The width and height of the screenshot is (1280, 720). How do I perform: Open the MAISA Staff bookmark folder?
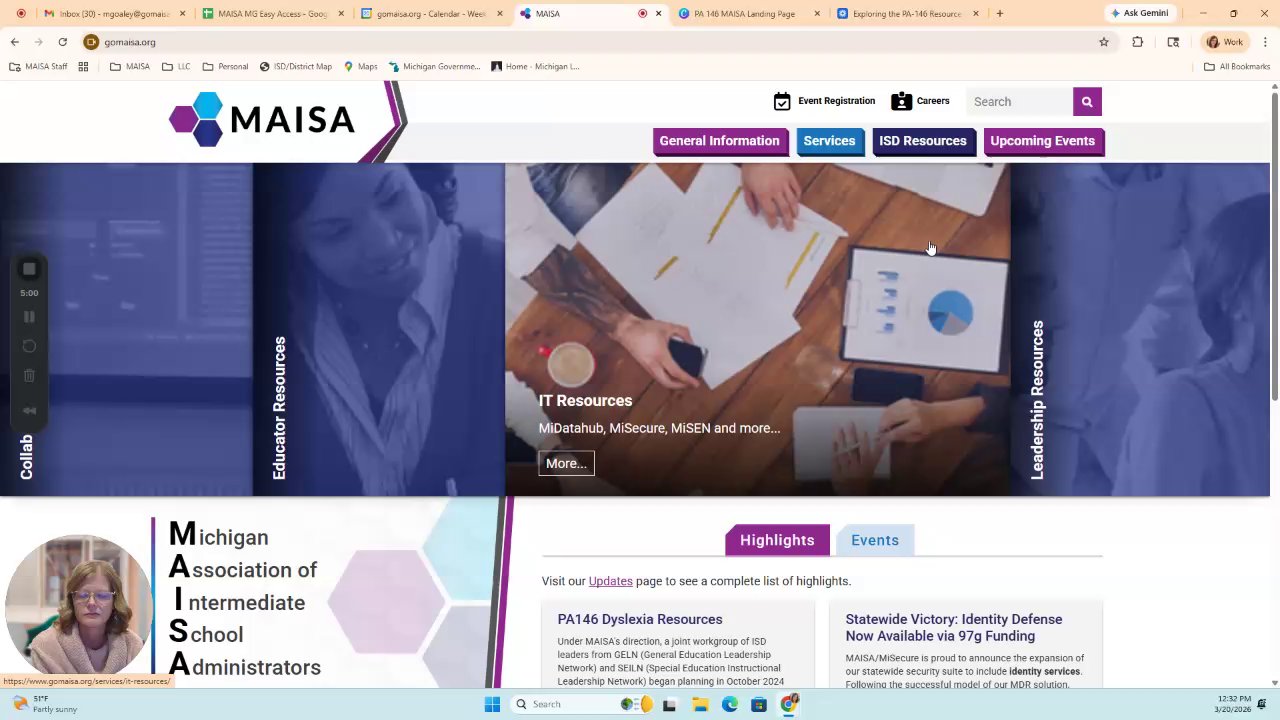tap(39, 66)
